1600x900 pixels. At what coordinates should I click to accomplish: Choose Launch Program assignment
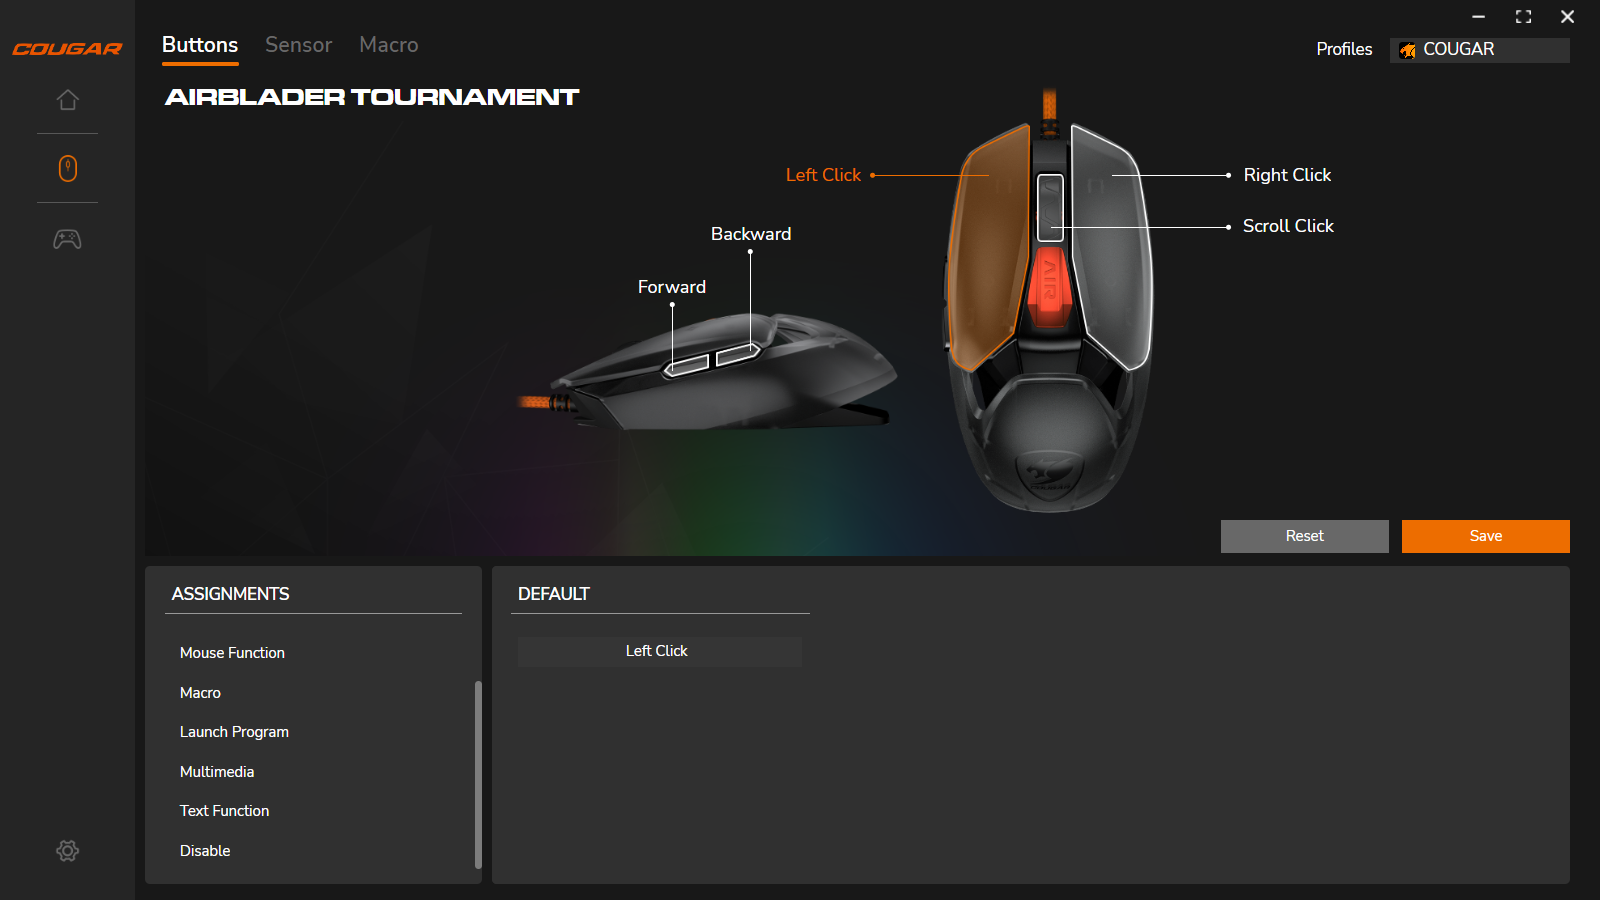[x=234, y=732]
